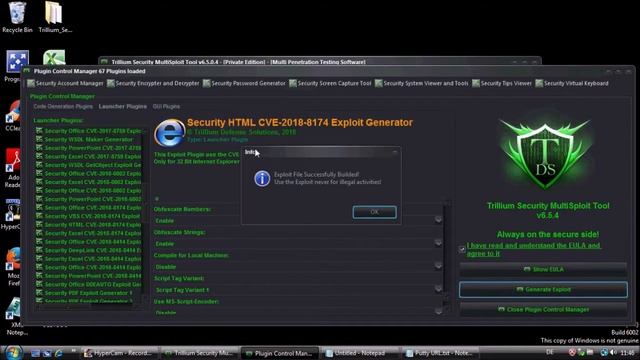640x360 pixels.
Task: Open Security System Viewer and Tools
Action: click(x=422, y=83)
